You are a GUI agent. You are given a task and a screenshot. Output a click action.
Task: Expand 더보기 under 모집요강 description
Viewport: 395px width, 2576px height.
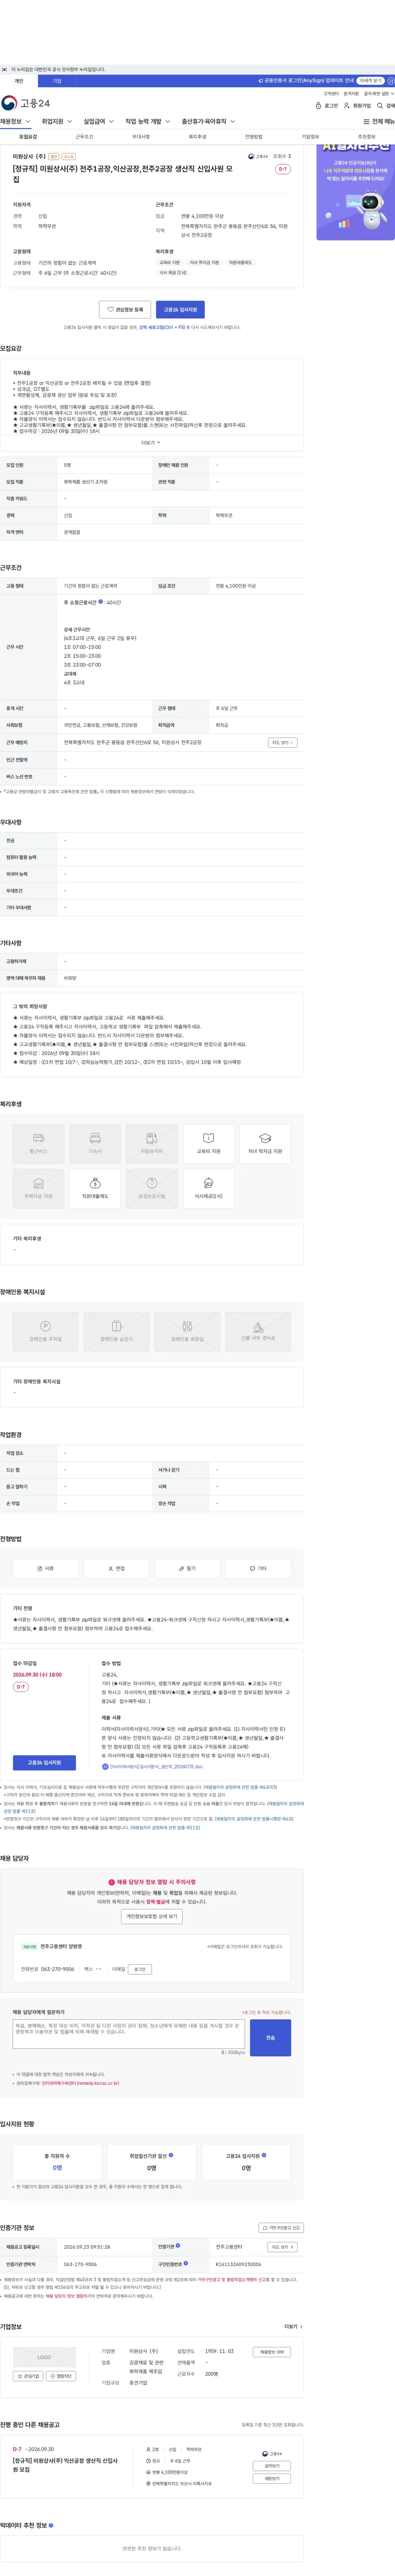pyautogui.click(x=151, y=442)
